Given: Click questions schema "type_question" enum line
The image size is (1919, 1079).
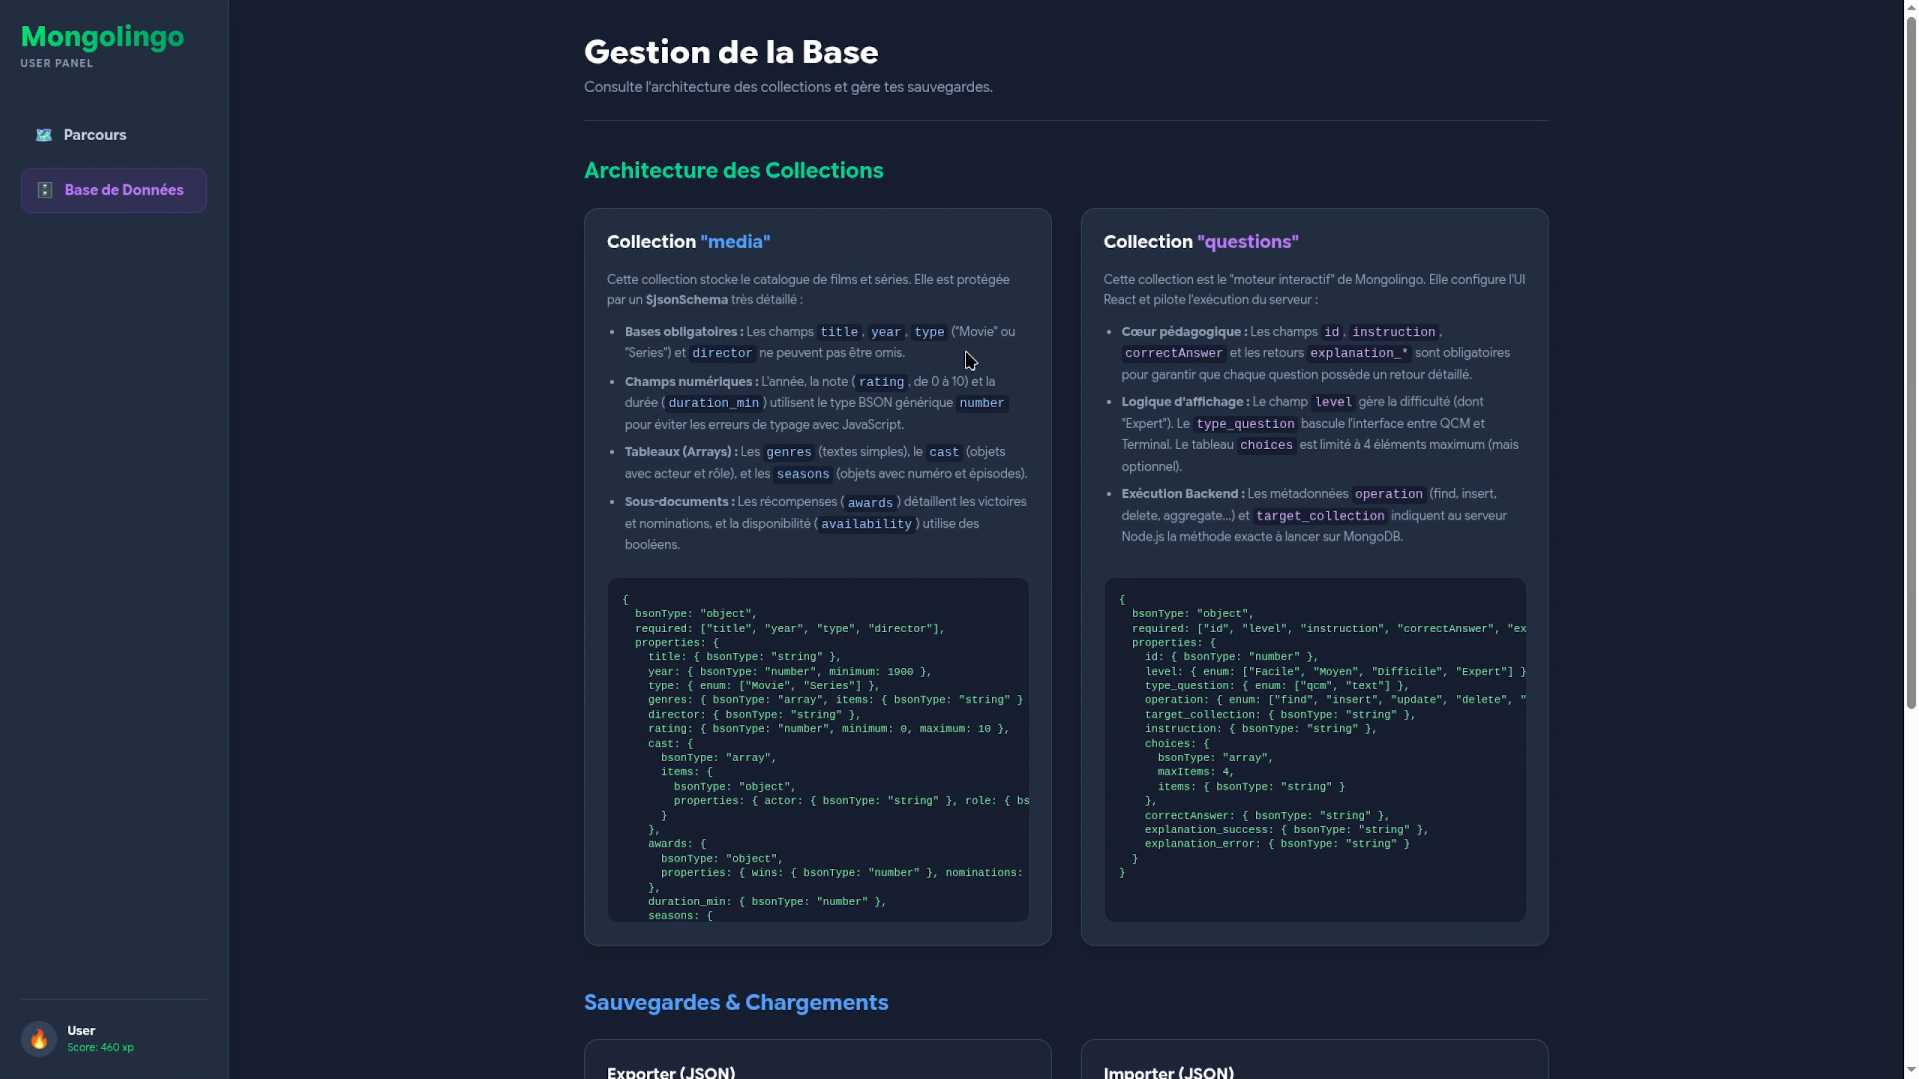Looking at the screenshot, I should tap(1277, 686).
